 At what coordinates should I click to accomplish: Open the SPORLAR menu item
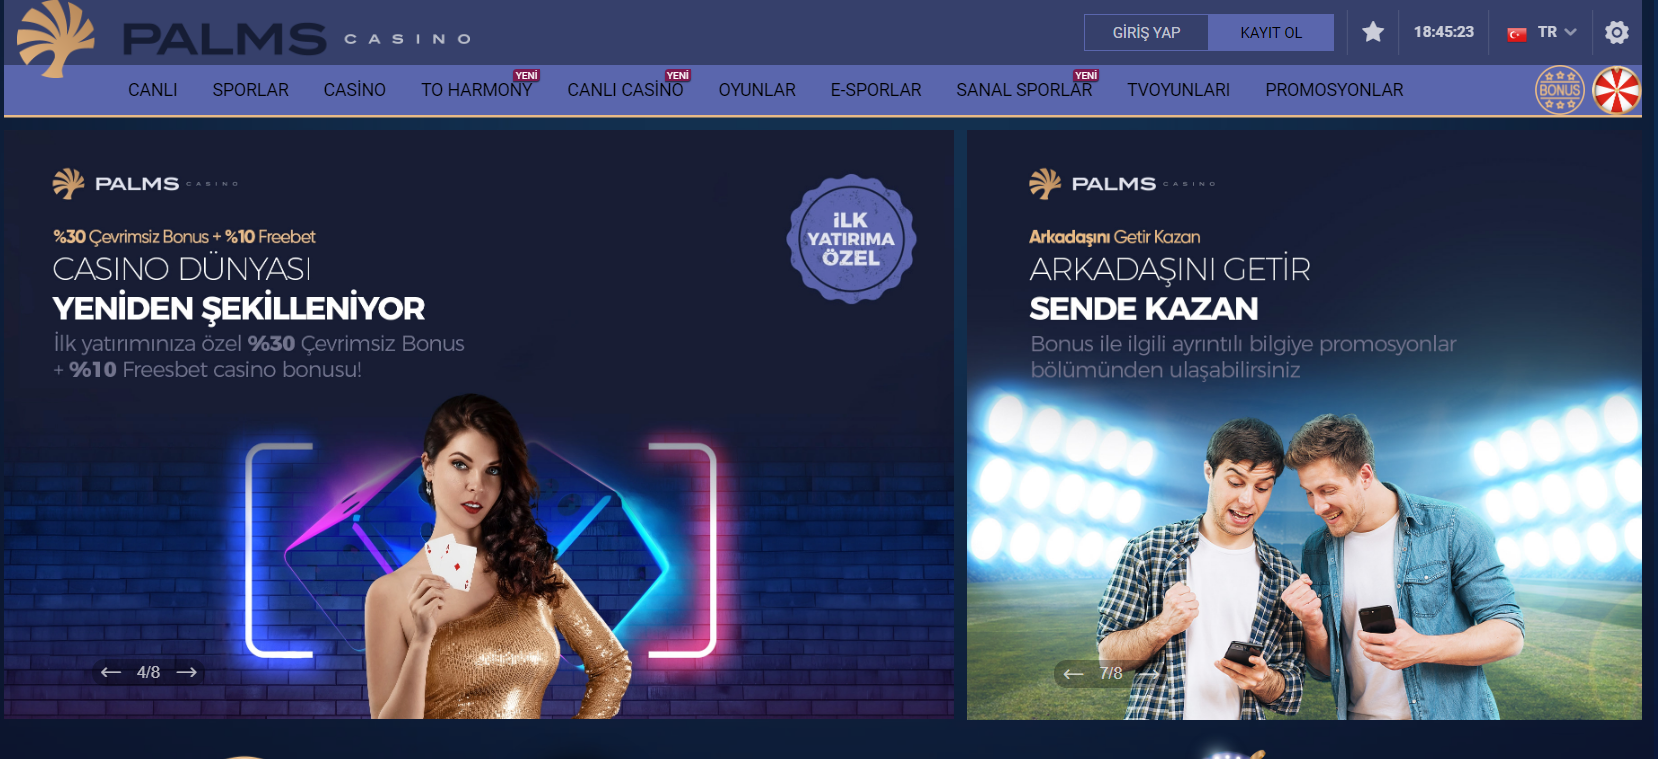[x=251, y=90]
